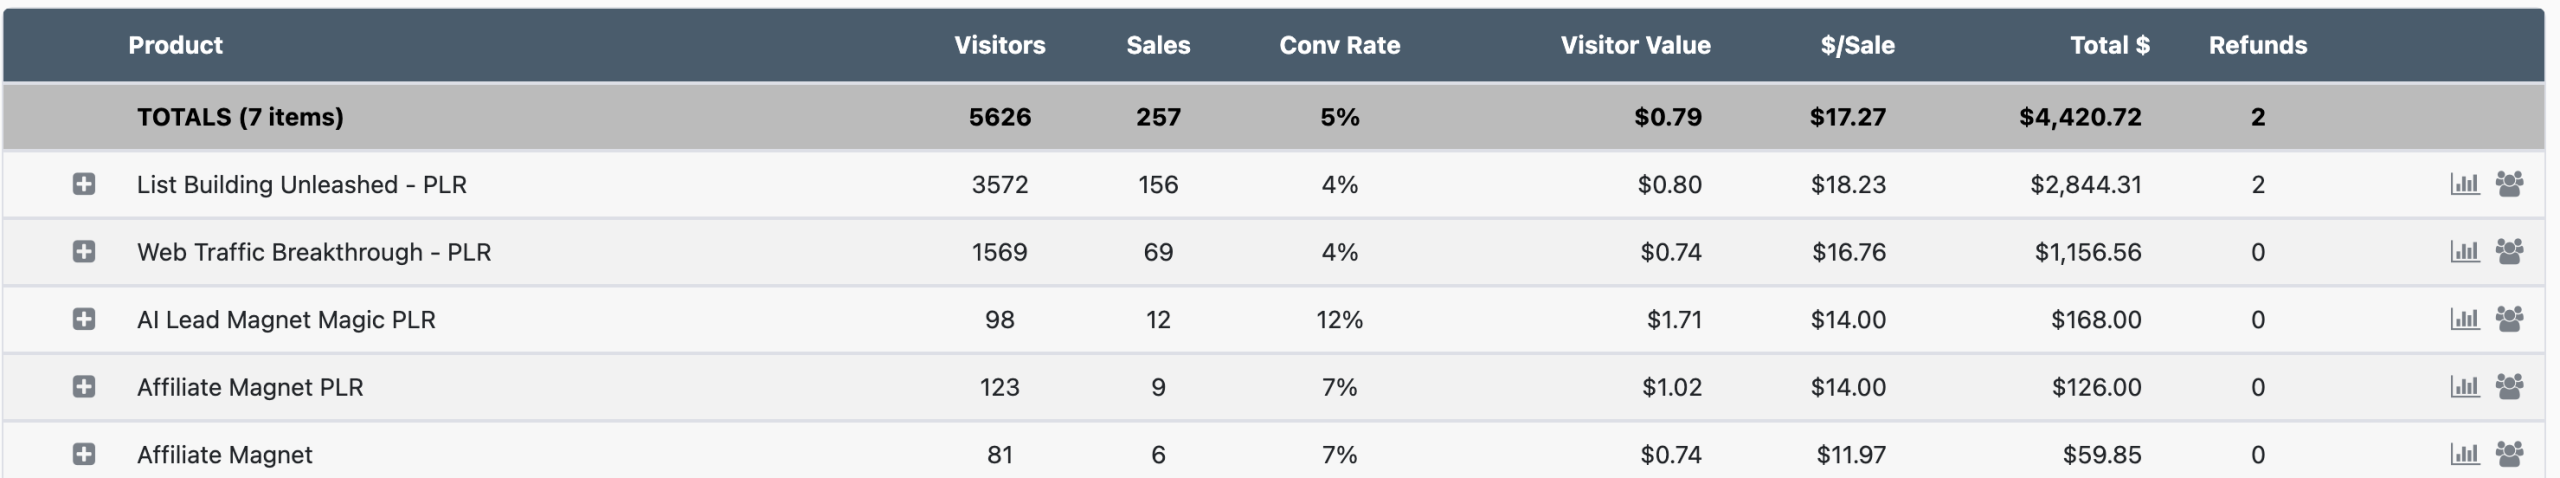View affiliates icon for Web Traffic Breakthrough
This screenshot has width=2560, height=478.
tap(2509, 251)
